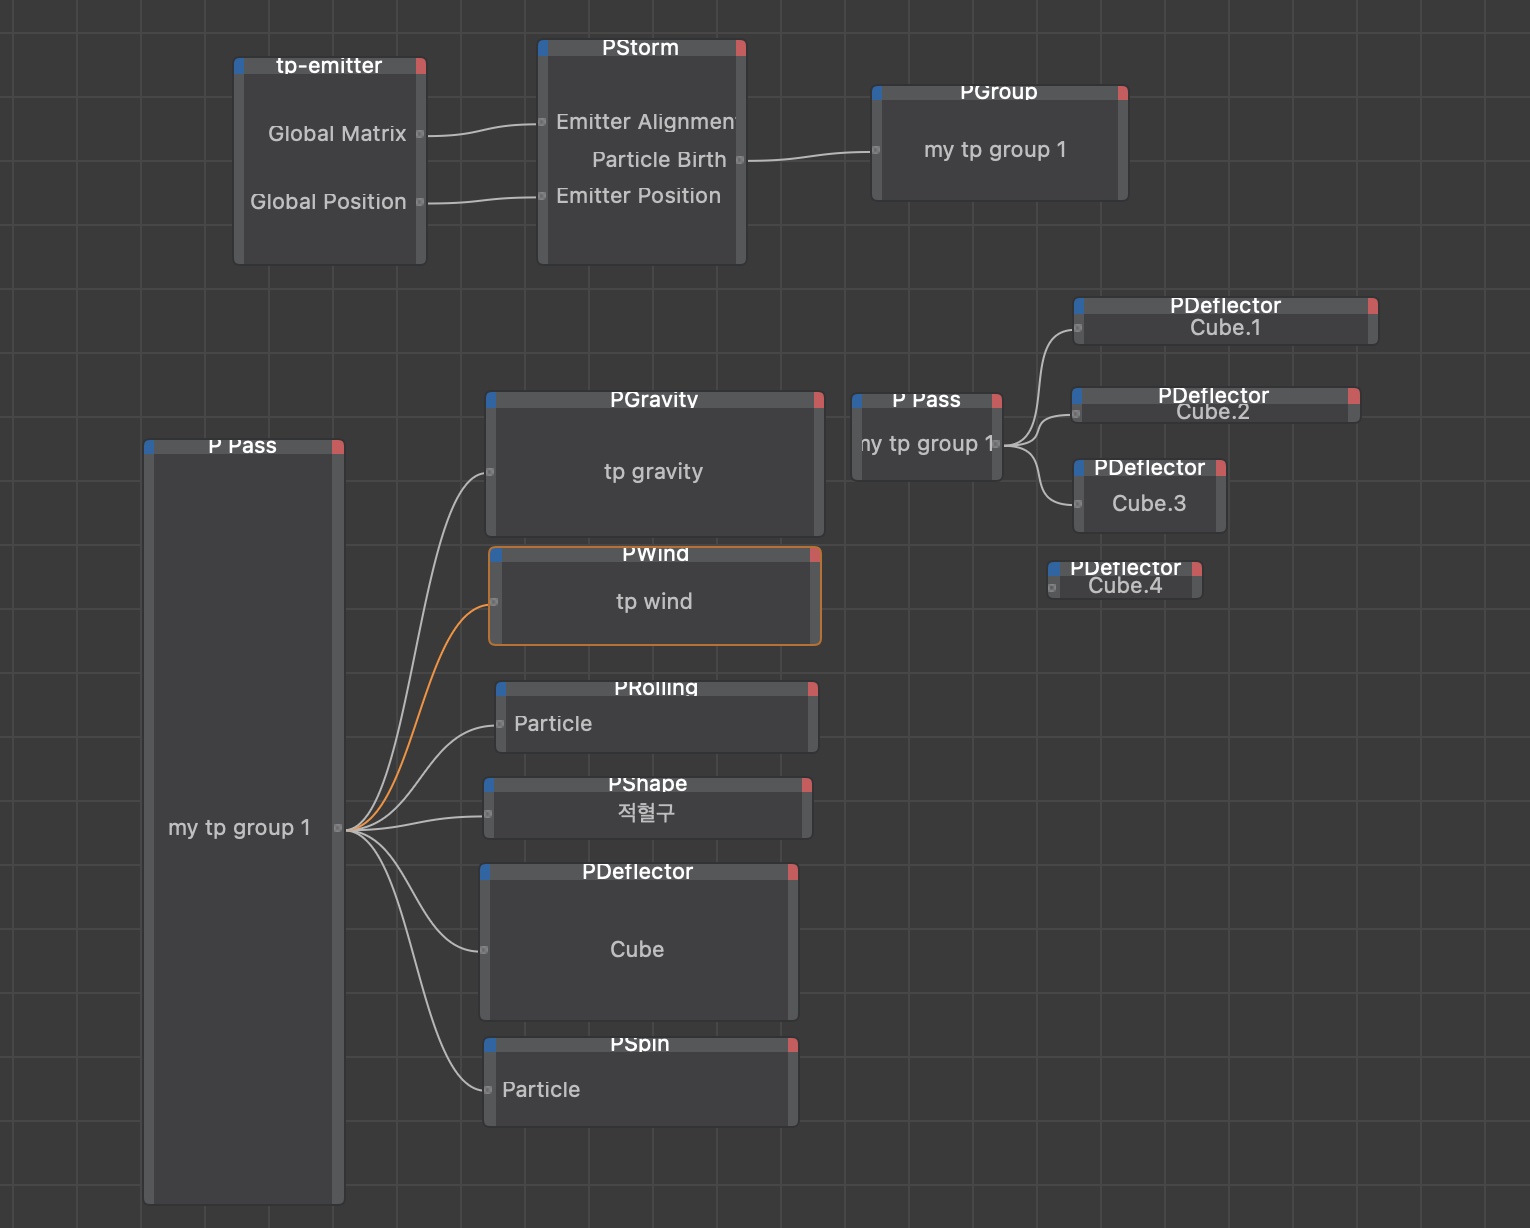Click the red outputs corner of PShape node

click(807, 786)
